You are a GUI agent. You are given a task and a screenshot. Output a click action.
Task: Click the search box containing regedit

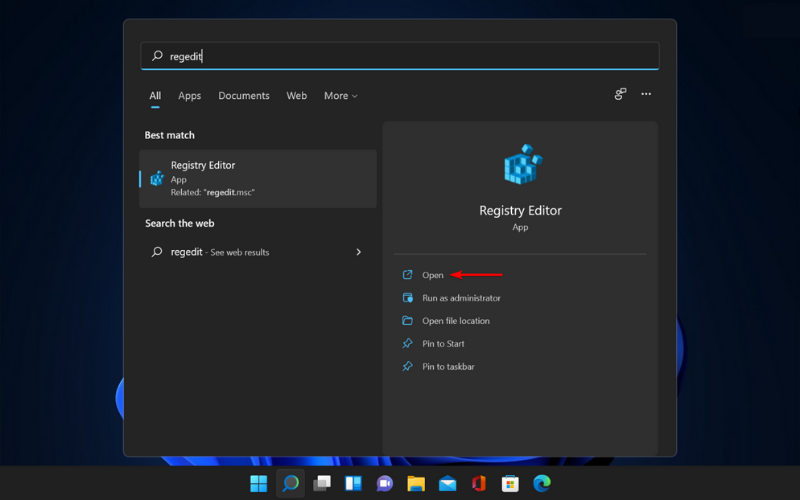(399, 56)
